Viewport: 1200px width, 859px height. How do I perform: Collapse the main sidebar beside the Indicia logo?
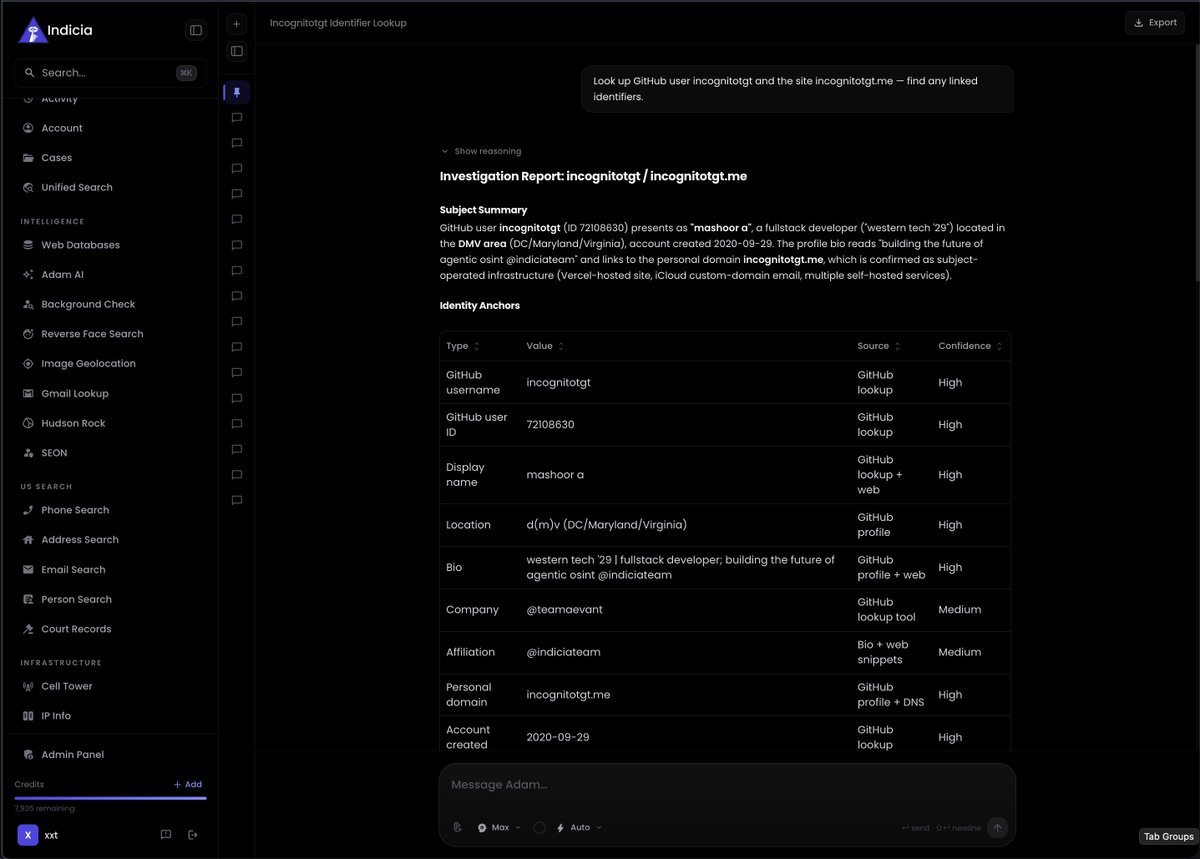point(196,30)
